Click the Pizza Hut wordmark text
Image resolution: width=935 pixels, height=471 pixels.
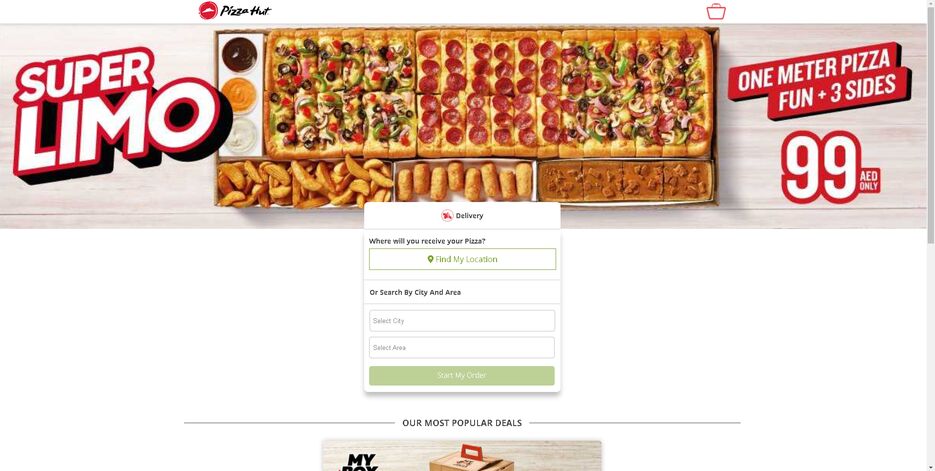246,11
